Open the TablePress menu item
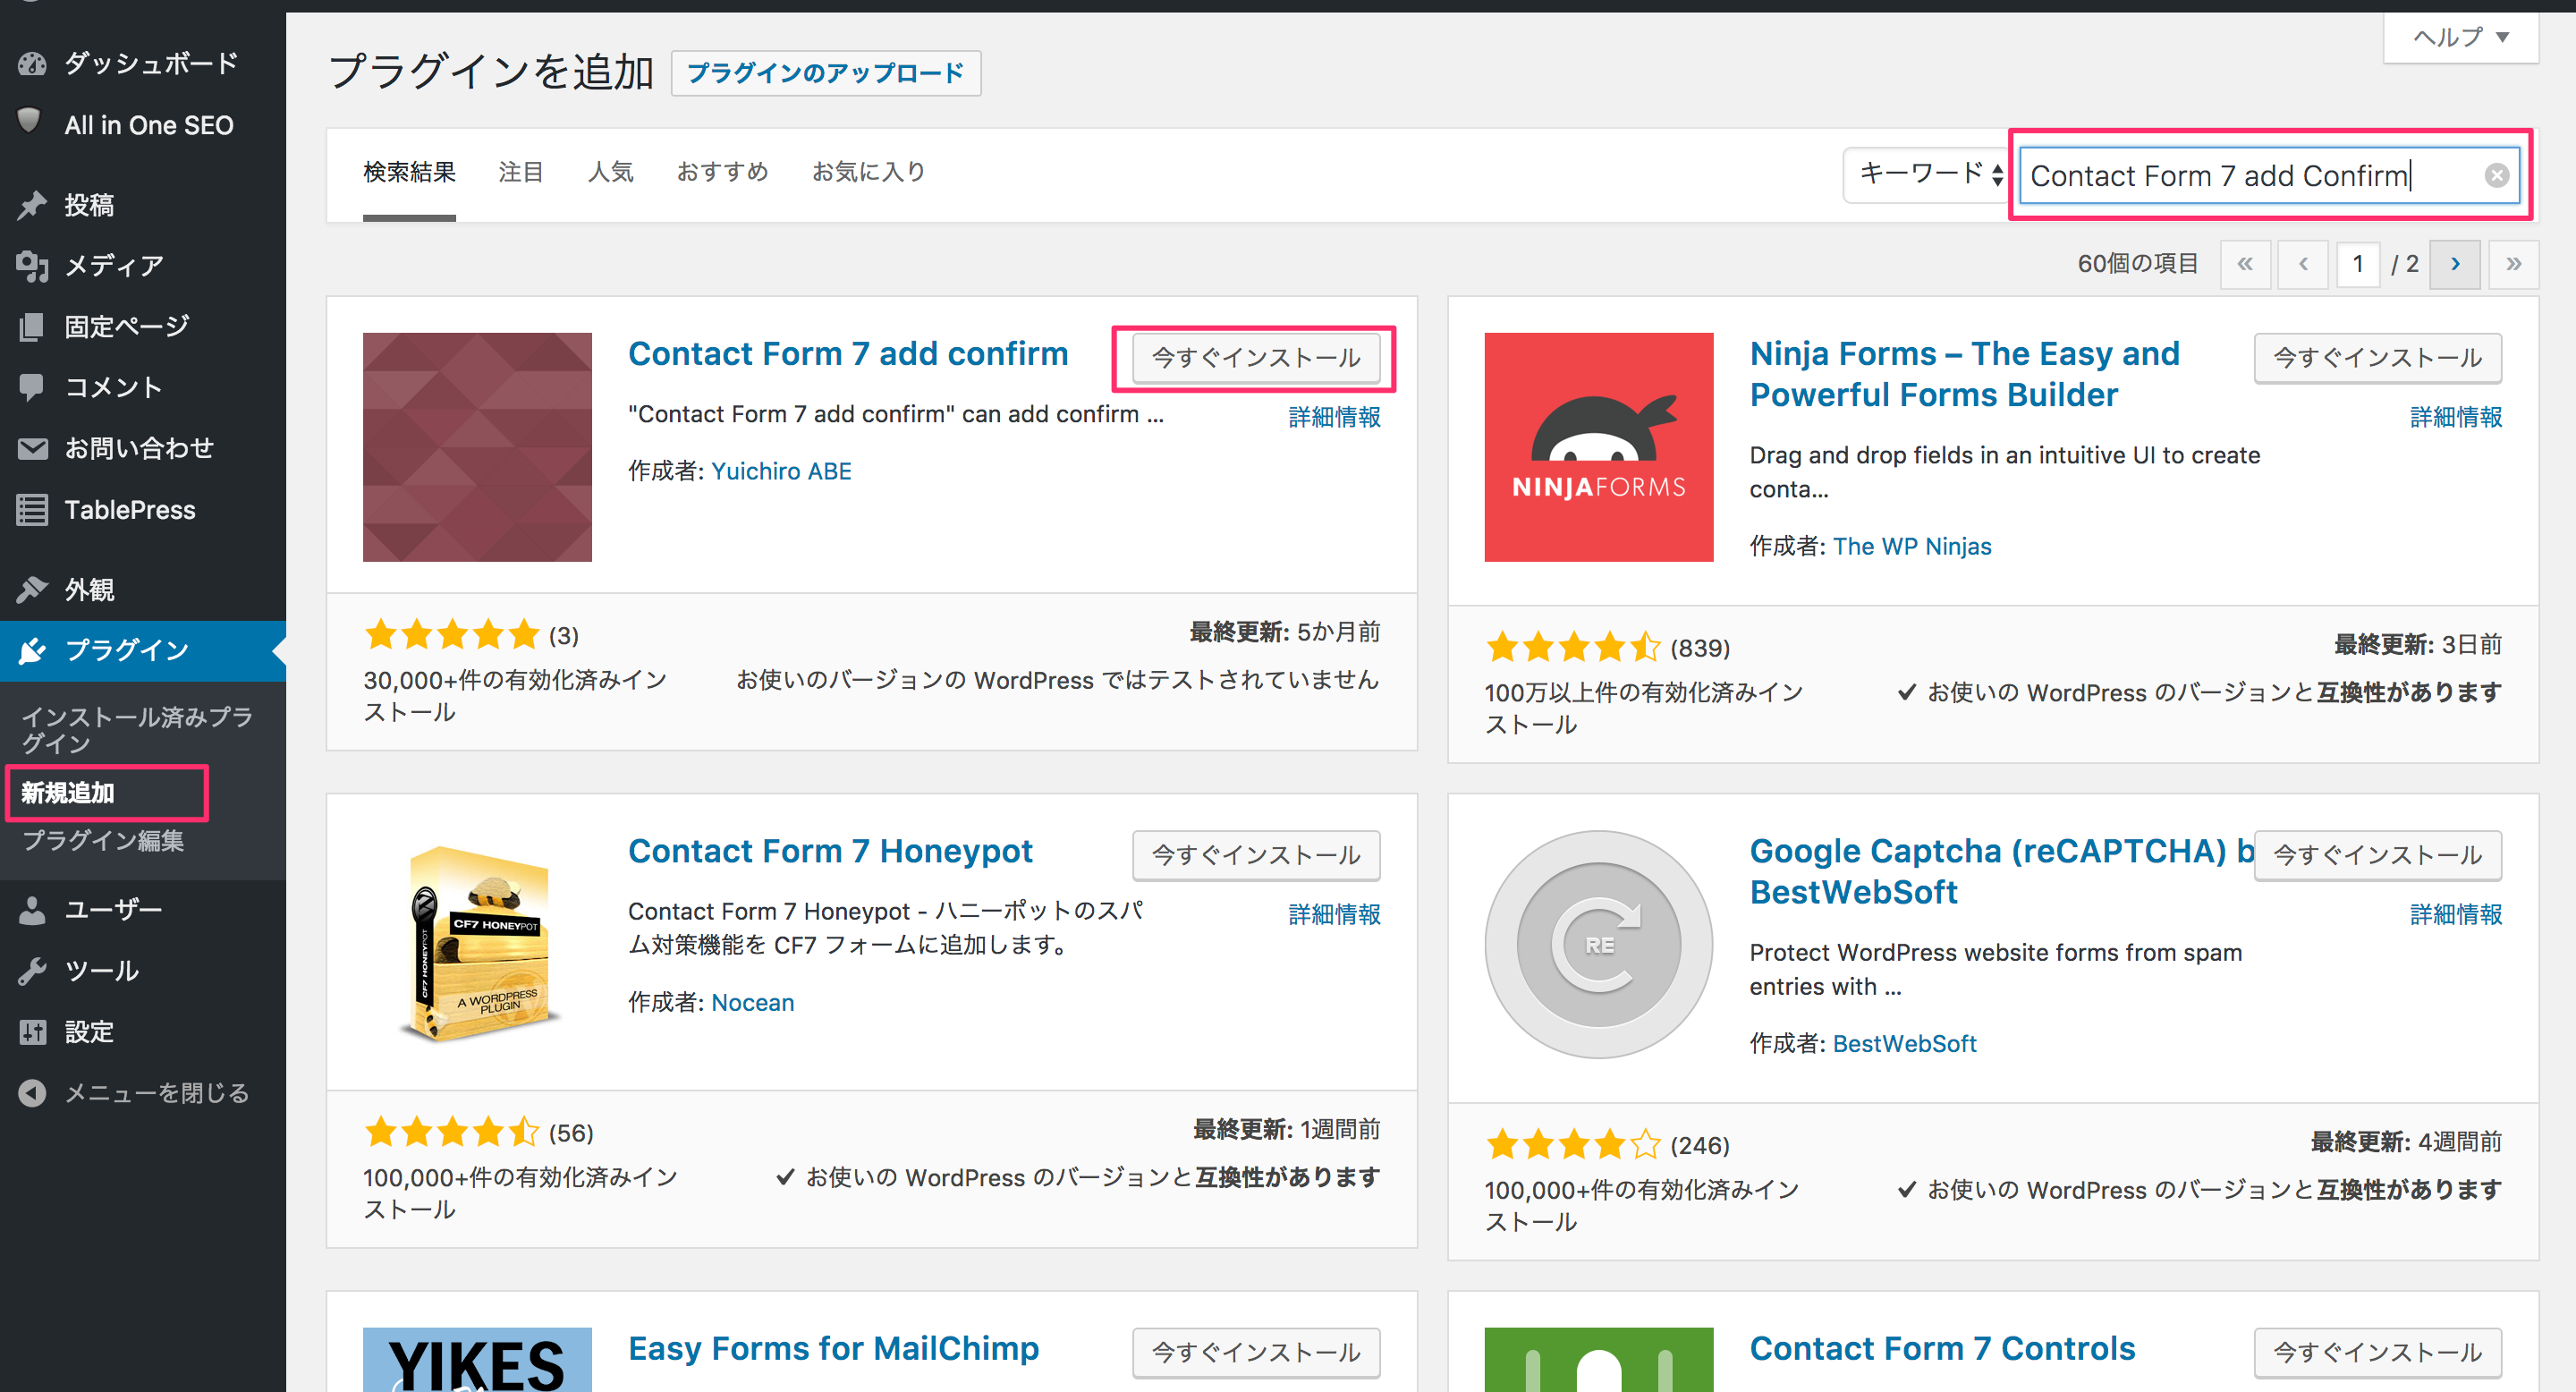2576x1392 pixels. [x=142, y=510]
